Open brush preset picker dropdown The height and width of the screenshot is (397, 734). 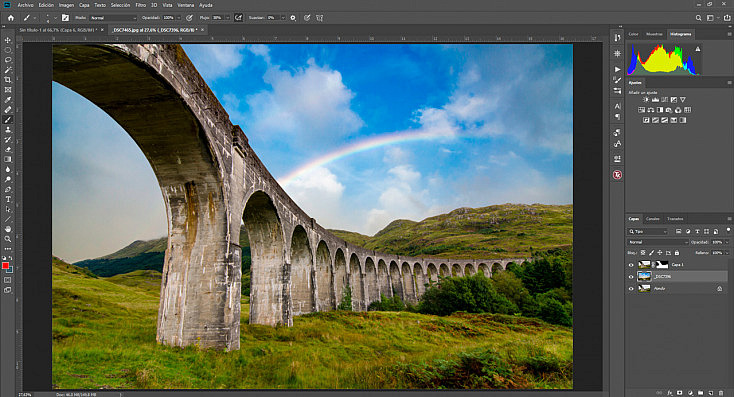coord(55,18)
